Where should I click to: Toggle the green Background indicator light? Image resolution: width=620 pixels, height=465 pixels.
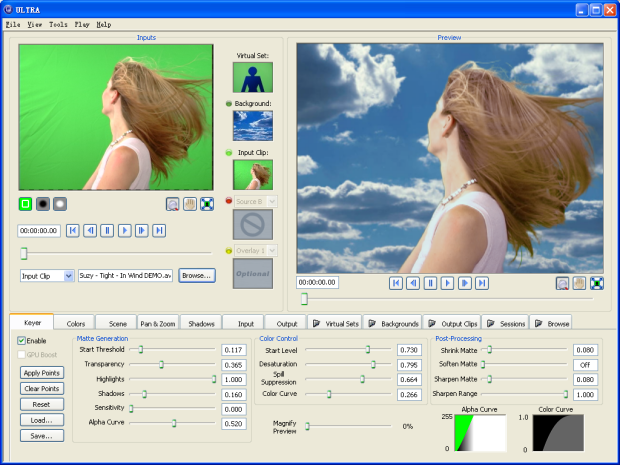pyautogui.click(x=229, y=103)
